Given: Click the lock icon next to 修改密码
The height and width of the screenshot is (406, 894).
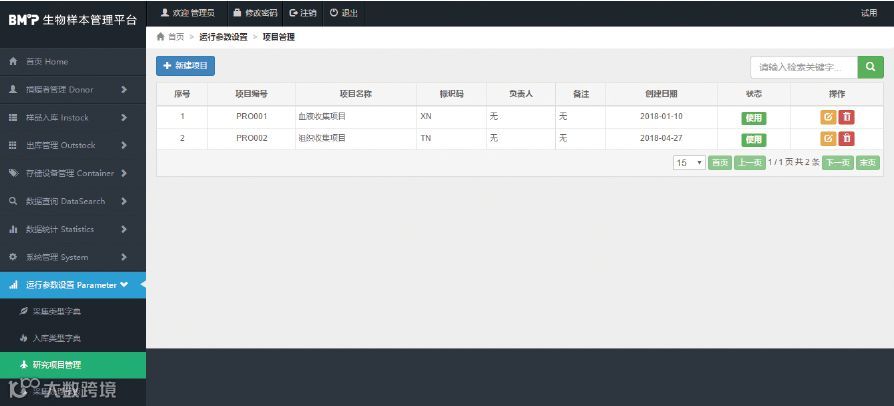Looking at the screenshot, I should pyautogui.click(x=237, y=13).
